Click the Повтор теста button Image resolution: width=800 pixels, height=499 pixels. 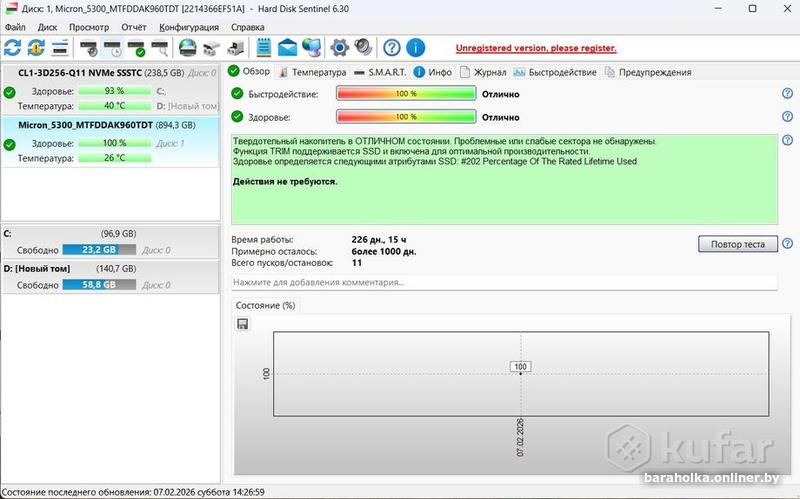click(x=738, y=244)
